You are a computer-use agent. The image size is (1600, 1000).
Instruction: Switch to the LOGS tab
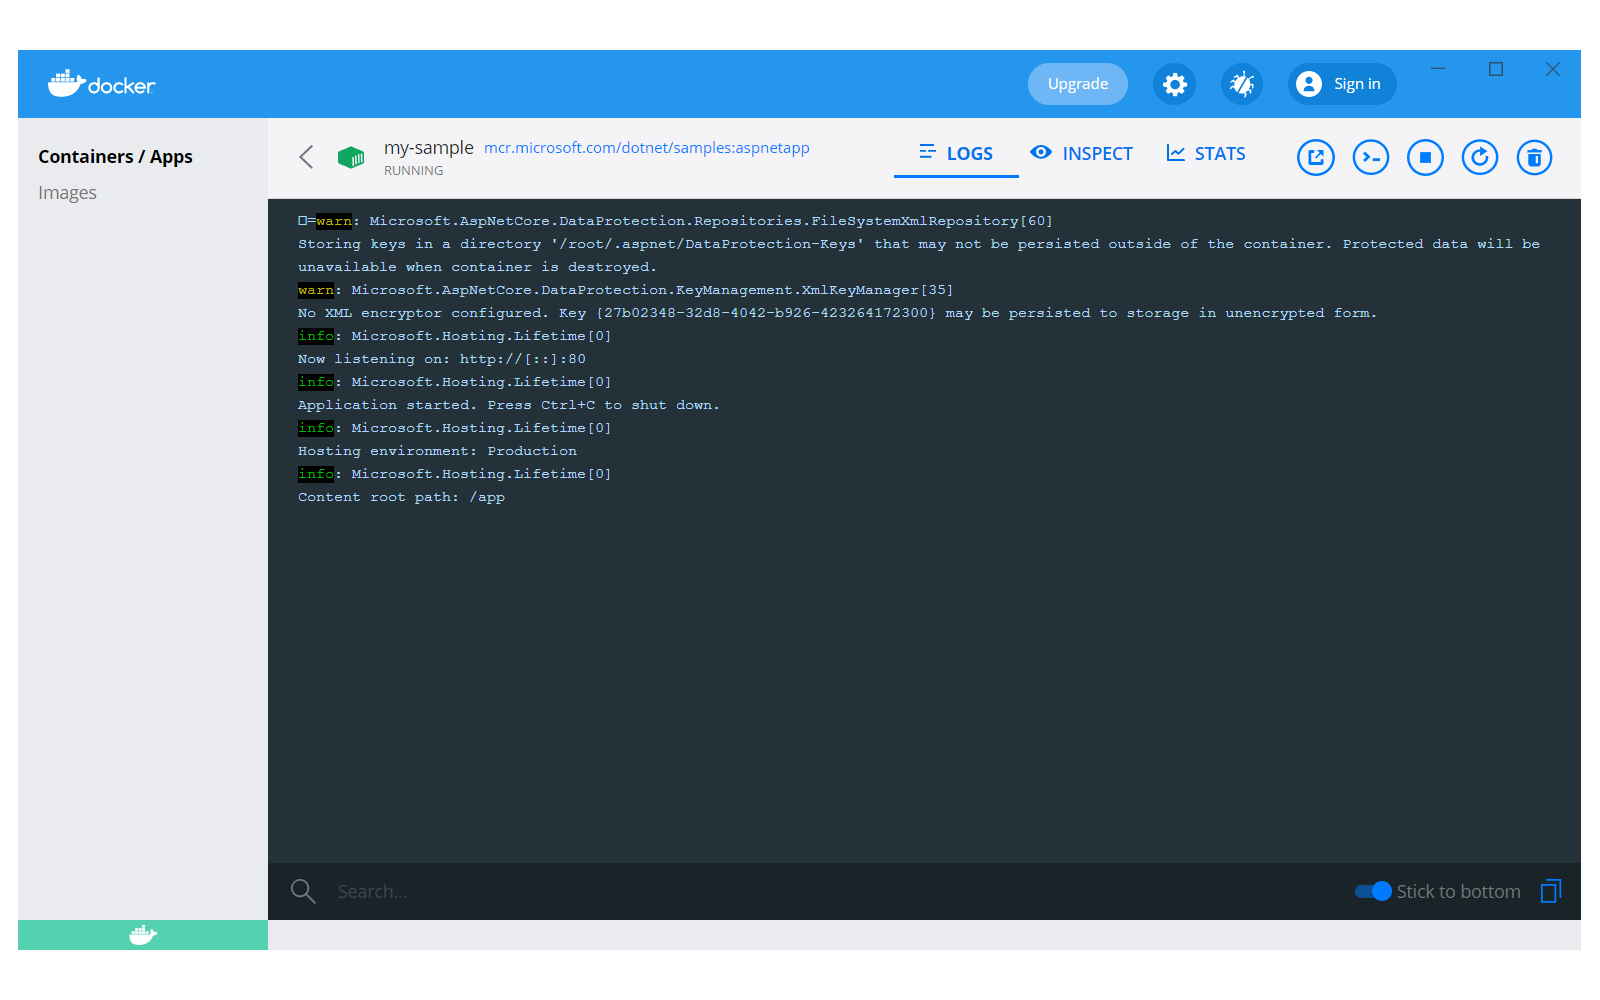956,153
